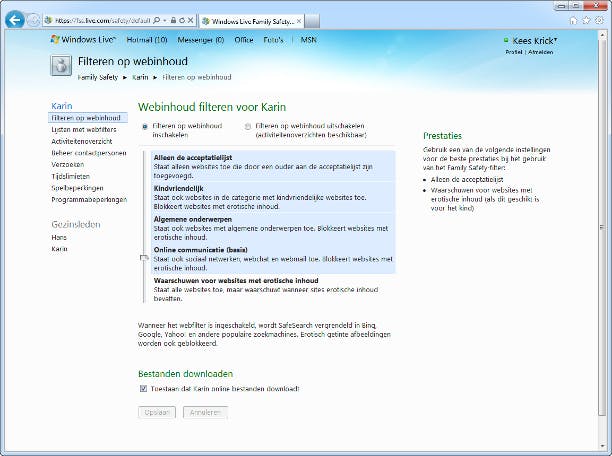
Task: Open Foto's in the header menu
Action: point(273,40)
